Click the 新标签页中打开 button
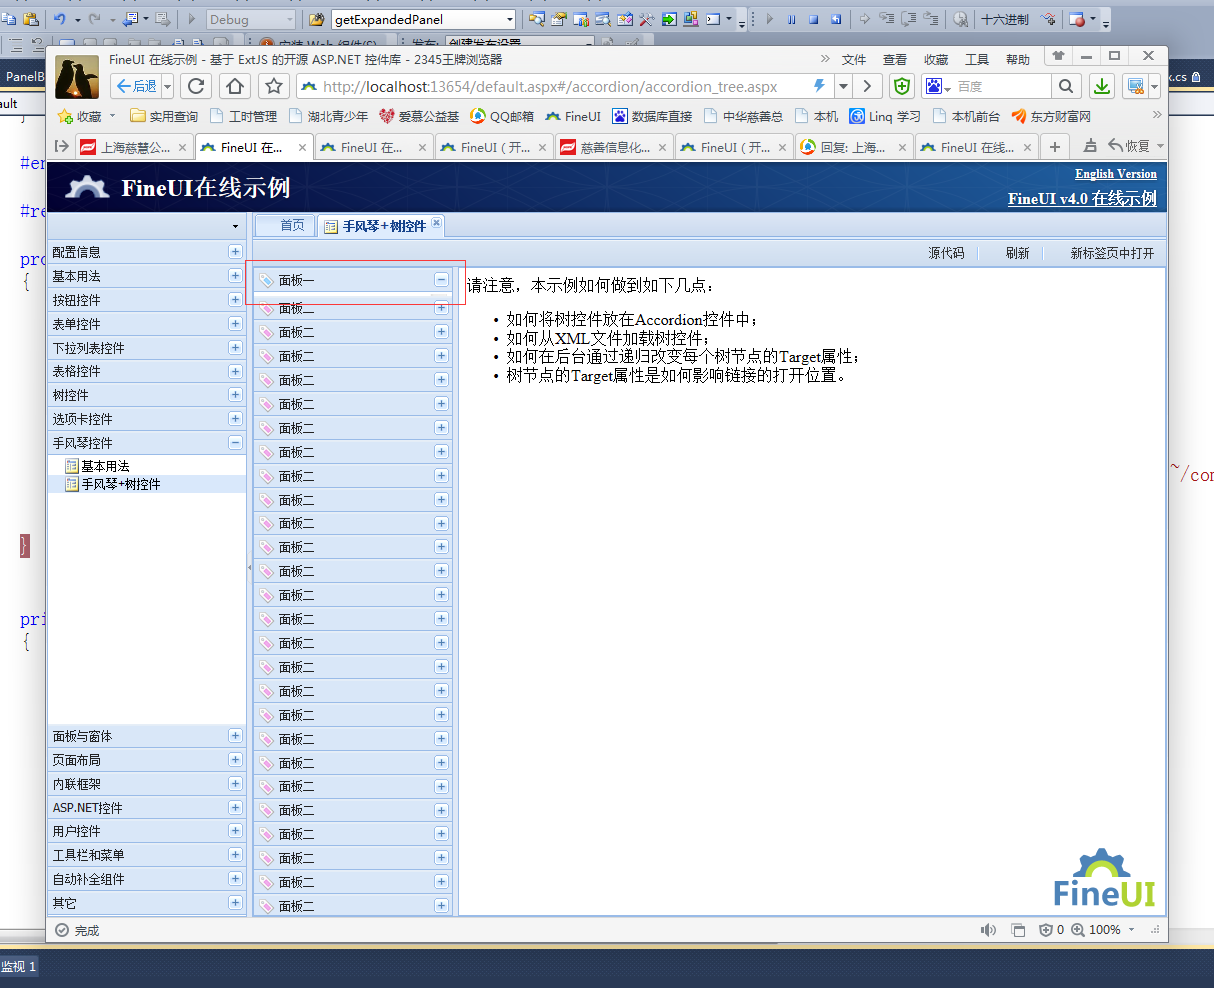 coord(1112,254)
